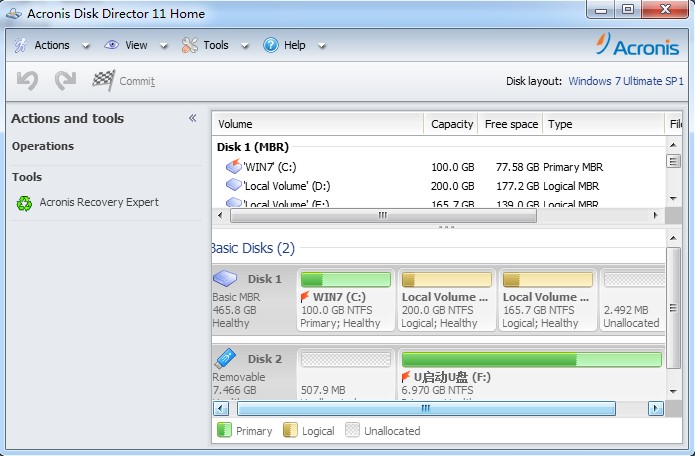
Task: Select the 'Local Volume' (D:) row
Action: pos(439,186)
